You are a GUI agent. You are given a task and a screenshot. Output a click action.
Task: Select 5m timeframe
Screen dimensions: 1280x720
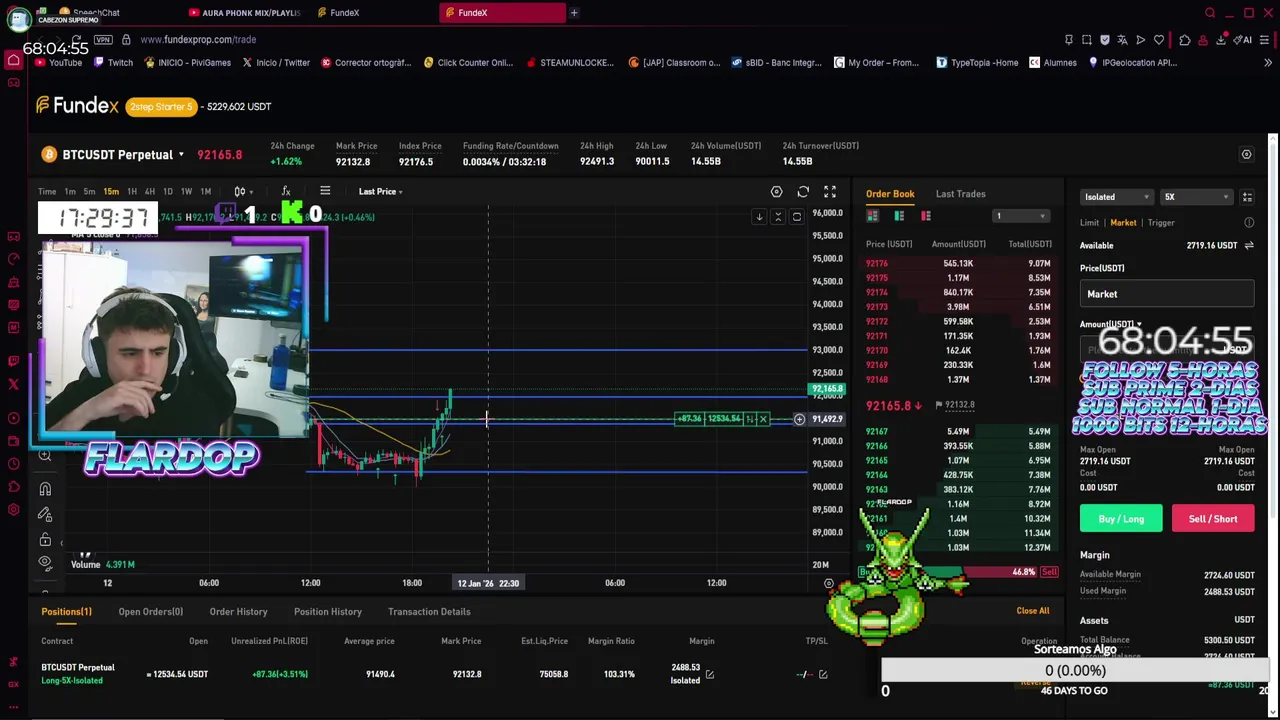[x=89, y=192]
